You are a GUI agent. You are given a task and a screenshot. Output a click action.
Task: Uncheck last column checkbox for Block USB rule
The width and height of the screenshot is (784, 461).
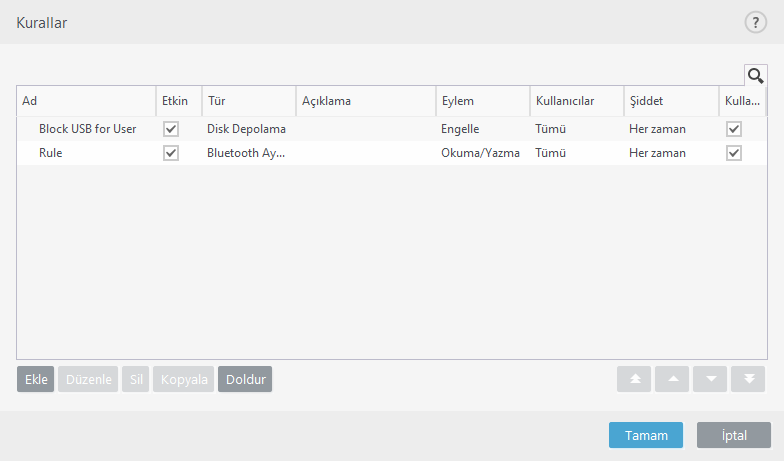coord(734,129)
